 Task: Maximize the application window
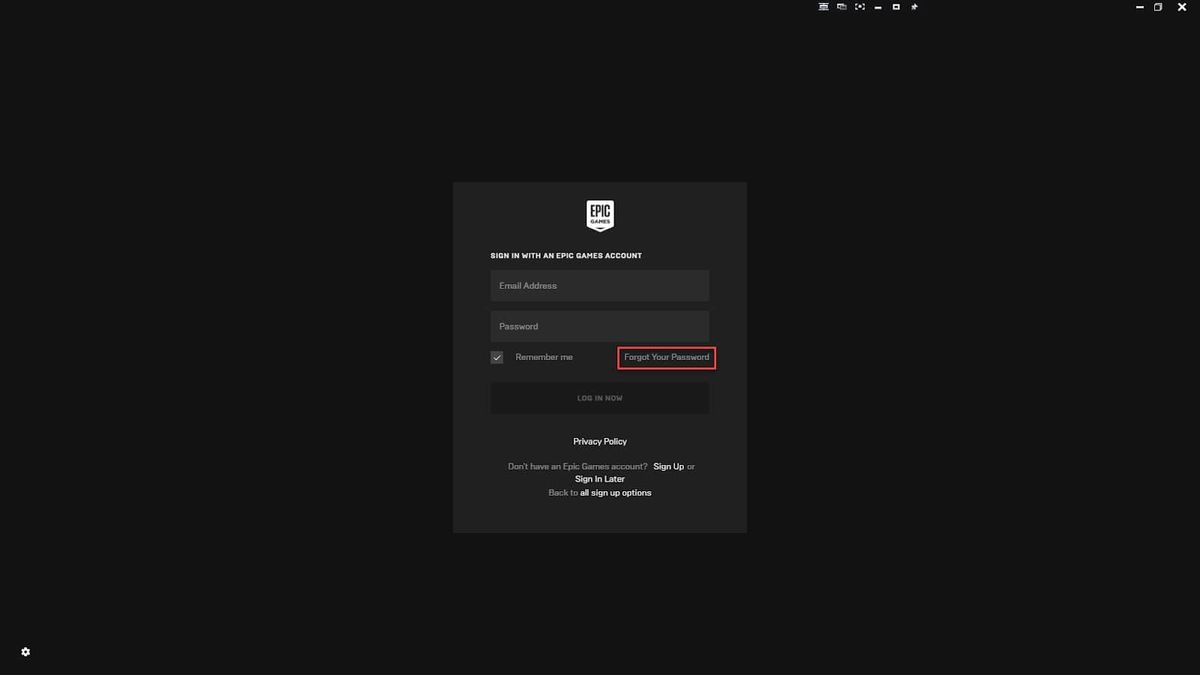[1158, 6]
